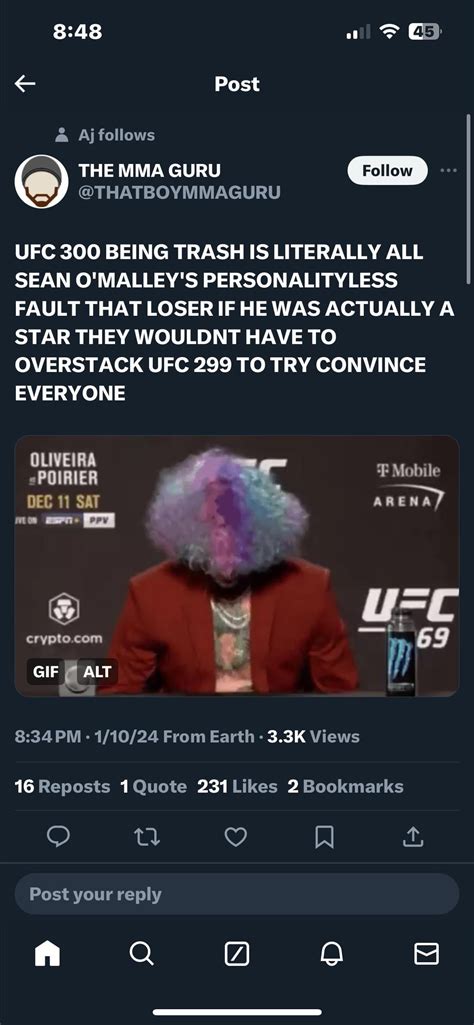Image resolution: width=474 pixels, height=1025 pixels.
Task: Open the Messages envelope icon
Action: click(x=426, y=955)
